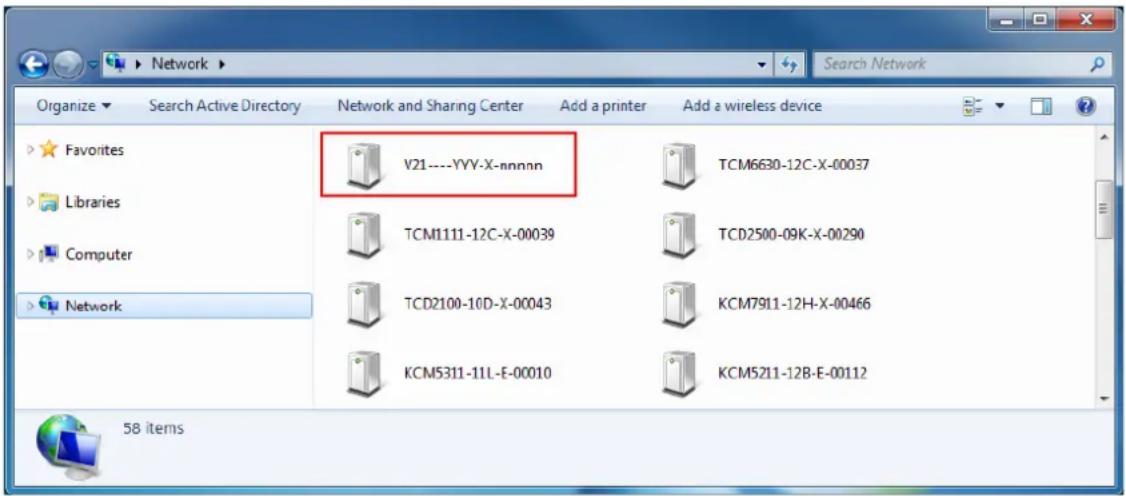1126x496 pixels.
Task: Click the Network icon in address bar
Action: click(115, 63)
